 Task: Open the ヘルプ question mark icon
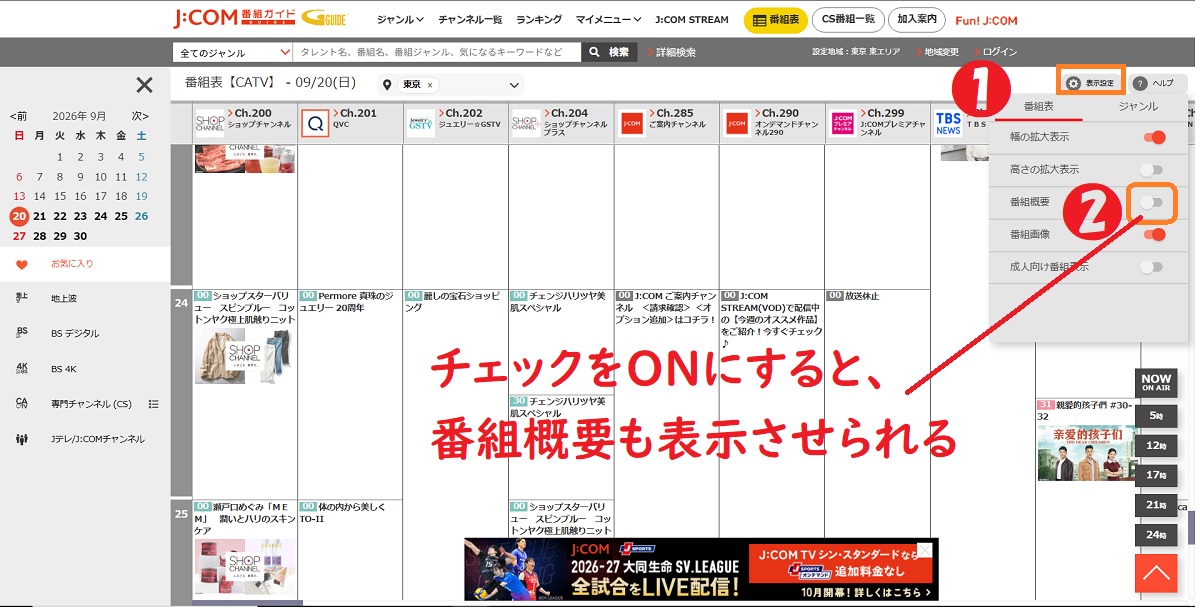[1140, 83]
